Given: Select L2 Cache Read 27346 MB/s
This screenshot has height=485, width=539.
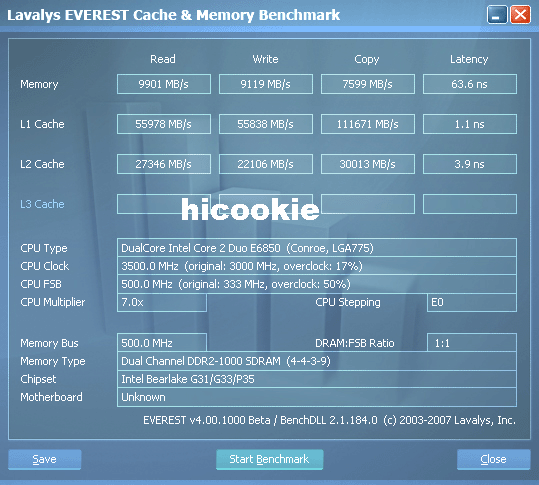Looking at the screenshot, I should coord(164,164).
